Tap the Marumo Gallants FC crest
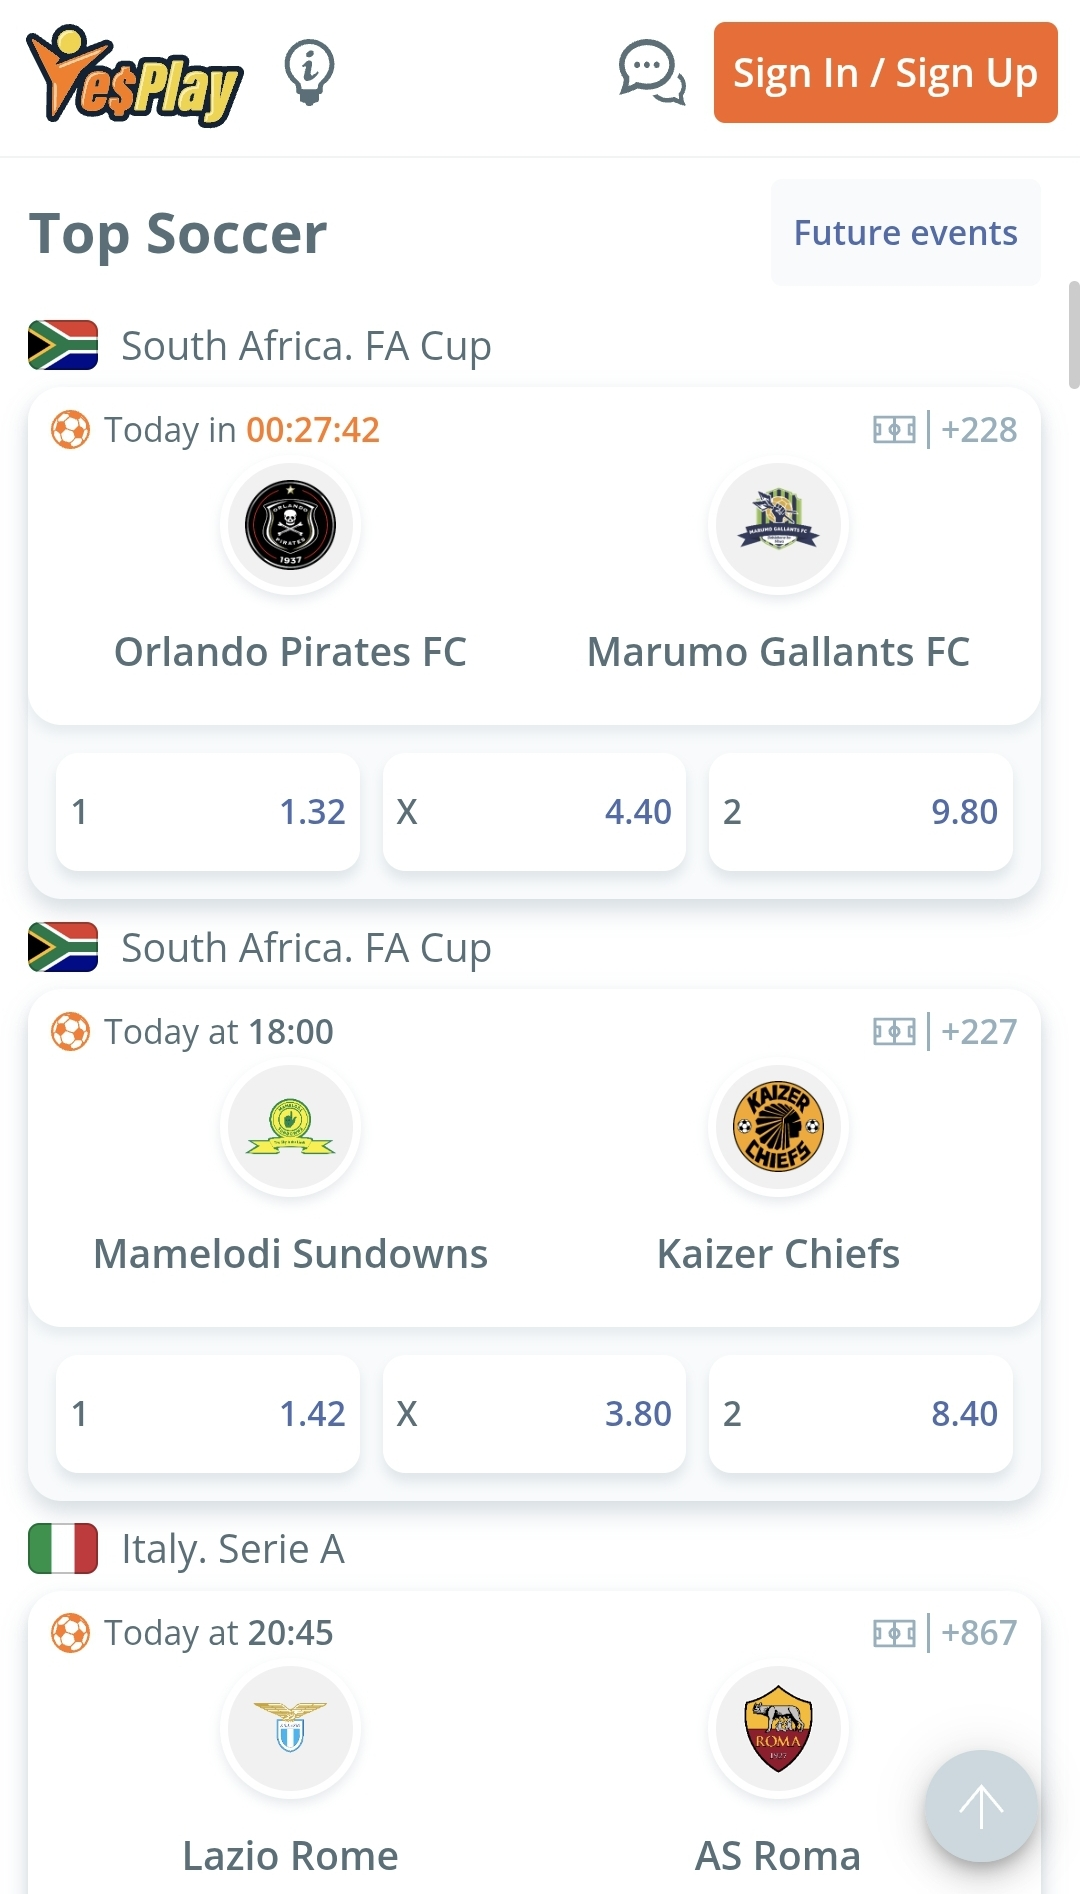 point(778,525)
